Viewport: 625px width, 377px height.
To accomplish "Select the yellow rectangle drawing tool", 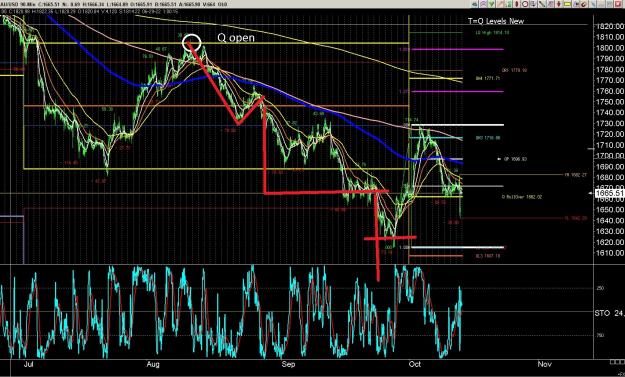I will pyautogui.click(x=567, y=4).
